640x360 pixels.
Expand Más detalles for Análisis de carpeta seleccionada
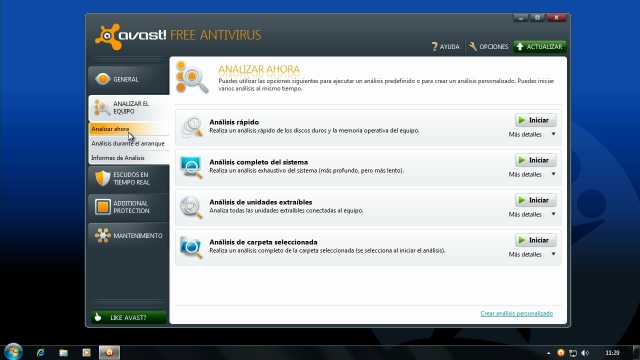coord(532,254)
